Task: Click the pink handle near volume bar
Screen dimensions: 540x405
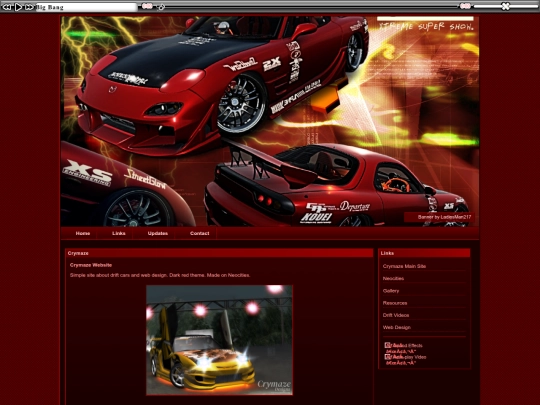Action: (465, 6)
